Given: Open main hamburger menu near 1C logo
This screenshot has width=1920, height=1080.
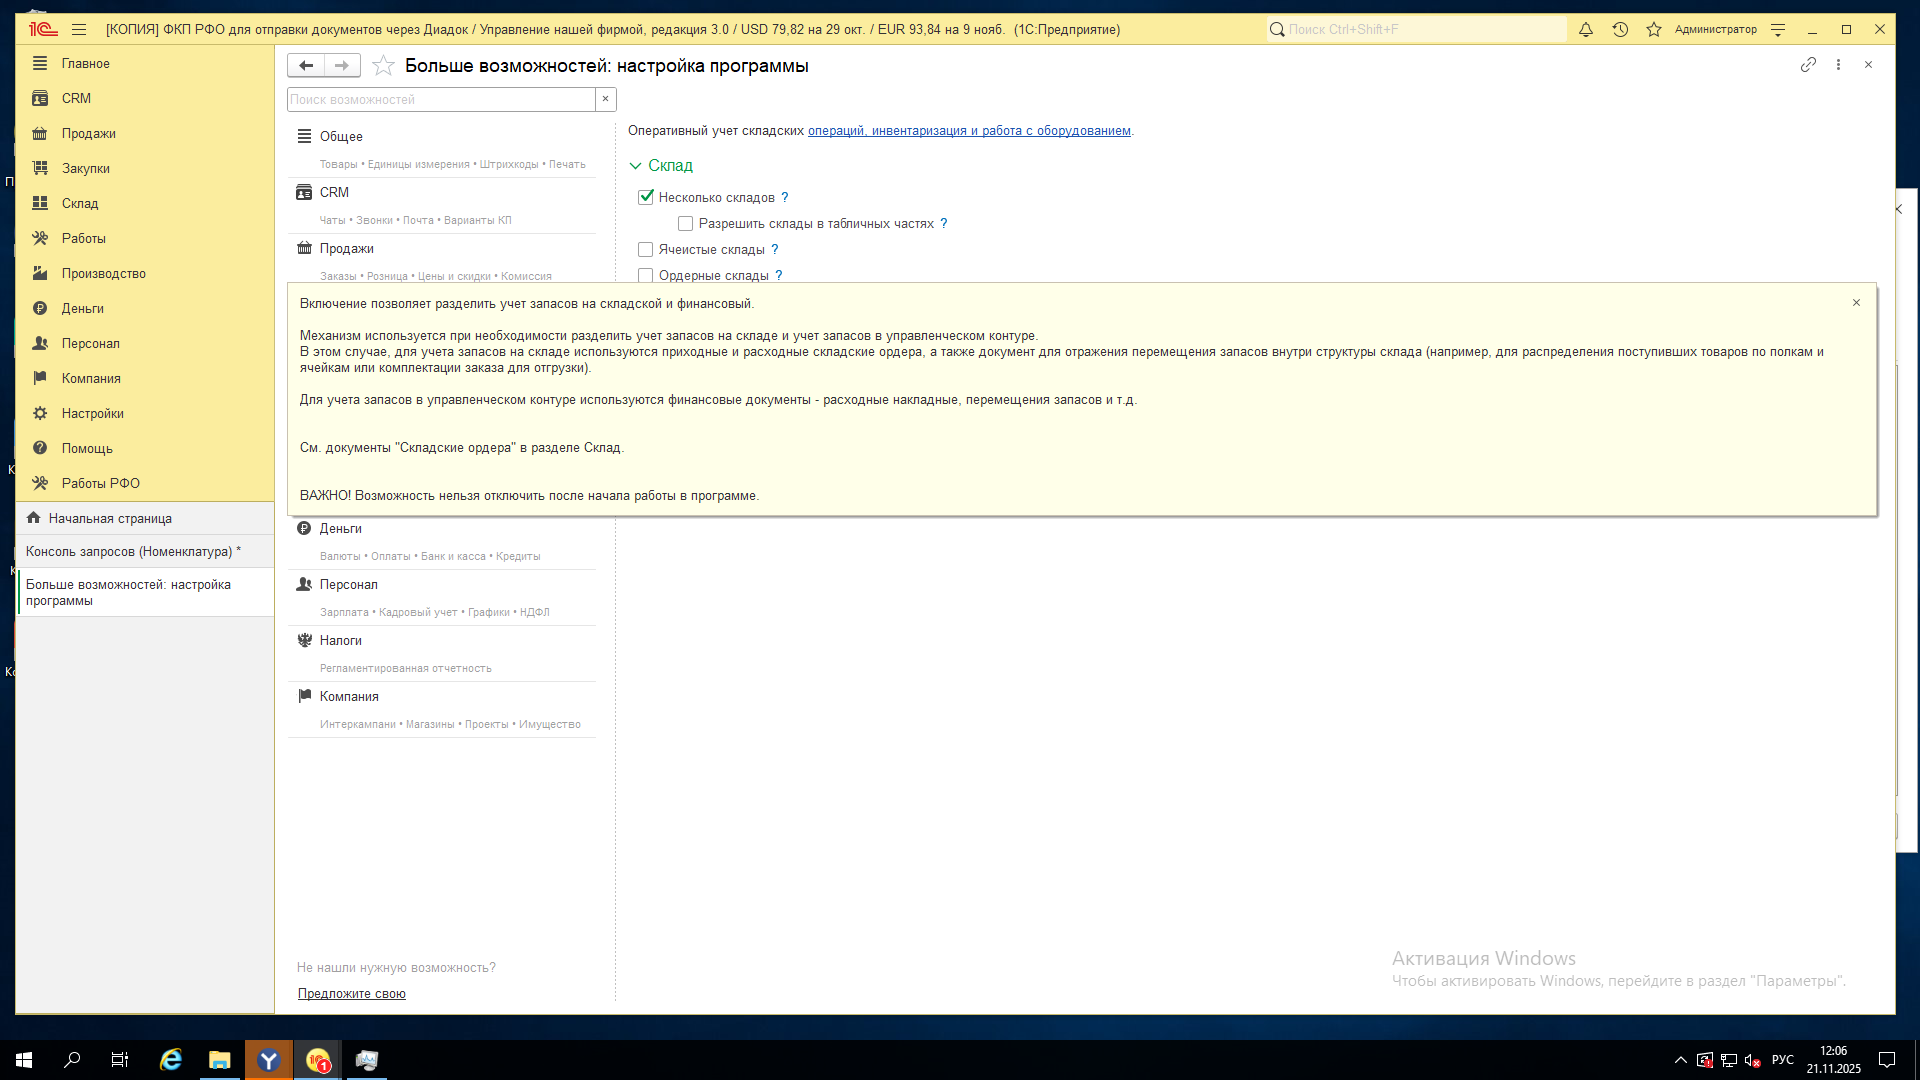Looking at the screenshot, I should [79, 30].
